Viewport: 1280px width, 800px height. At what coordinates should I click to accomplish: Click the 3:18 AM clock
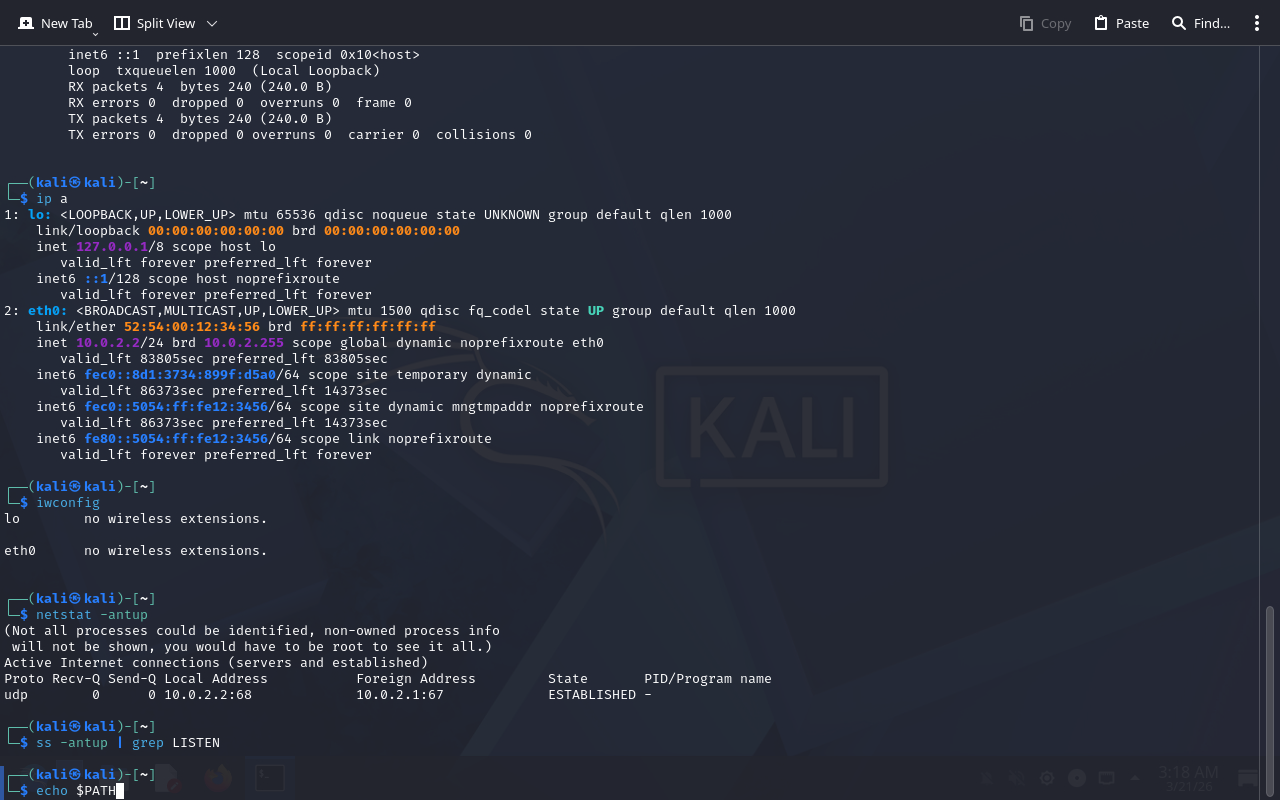(x=1188, y=778)
